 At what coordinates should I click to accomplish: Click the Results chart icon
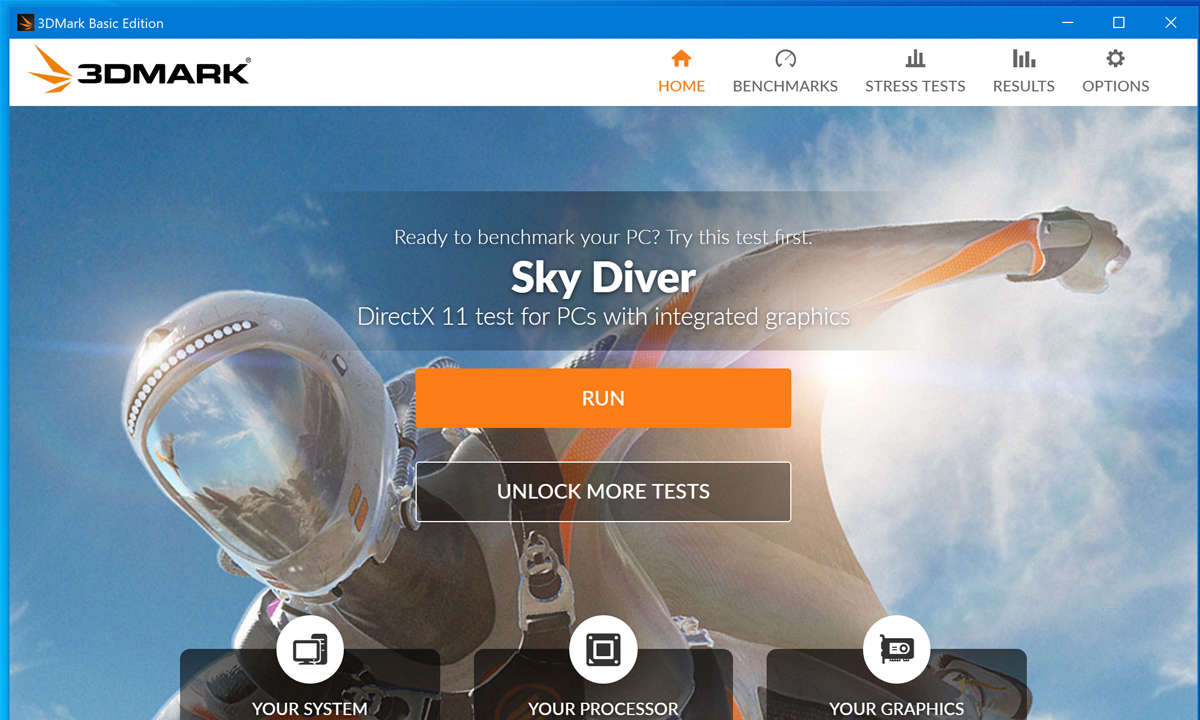[1023, 58]
